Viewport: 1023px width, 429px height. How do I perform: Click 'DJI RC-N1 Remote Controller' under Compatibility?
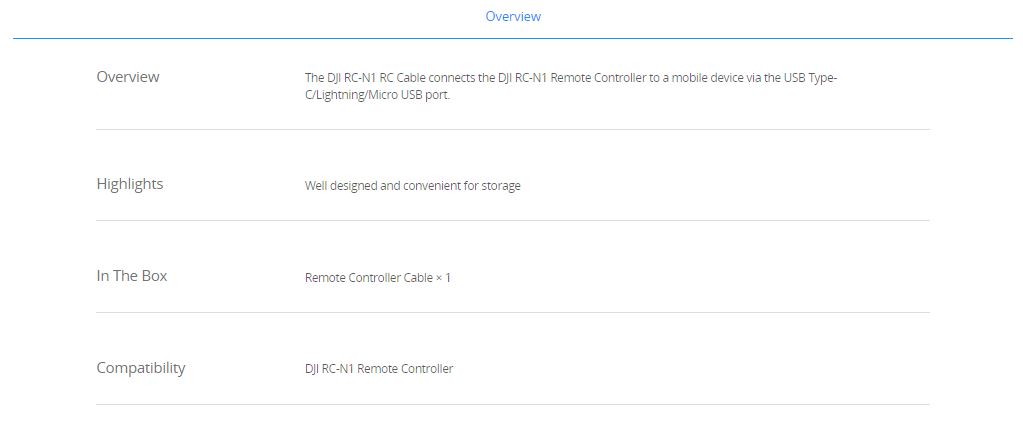pyautogui.click(x=378, y=369)
